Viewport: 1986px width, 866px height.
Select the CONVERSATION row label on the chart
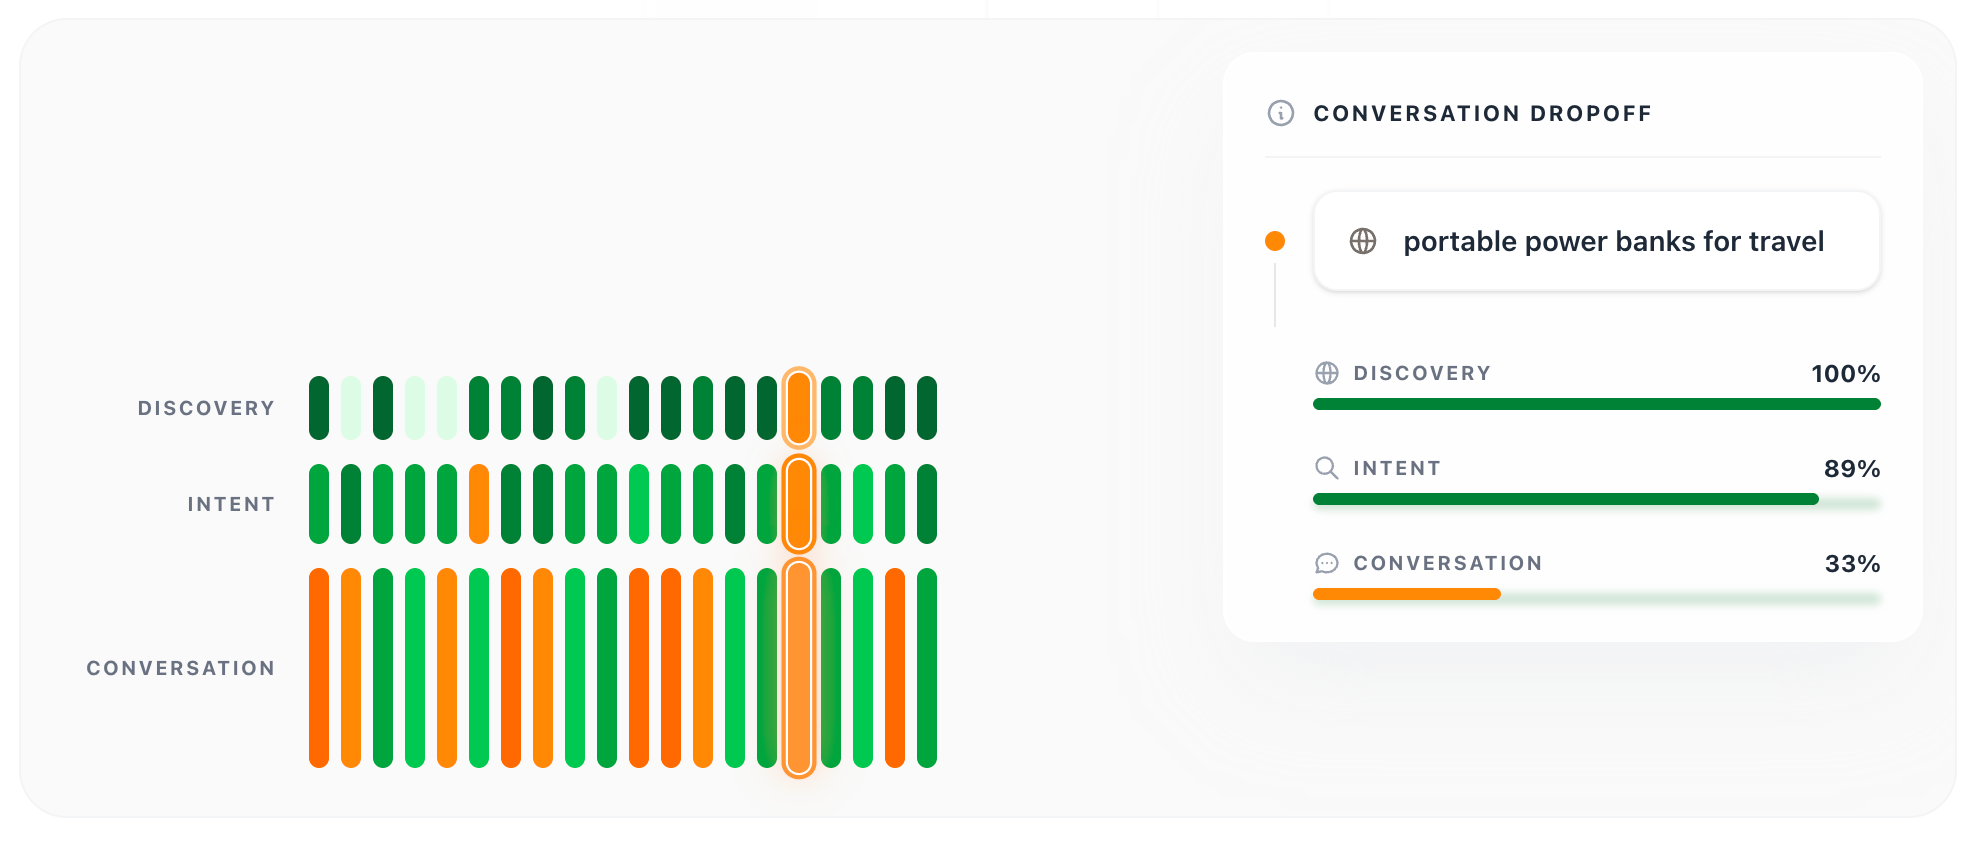(x=181, y=668)
